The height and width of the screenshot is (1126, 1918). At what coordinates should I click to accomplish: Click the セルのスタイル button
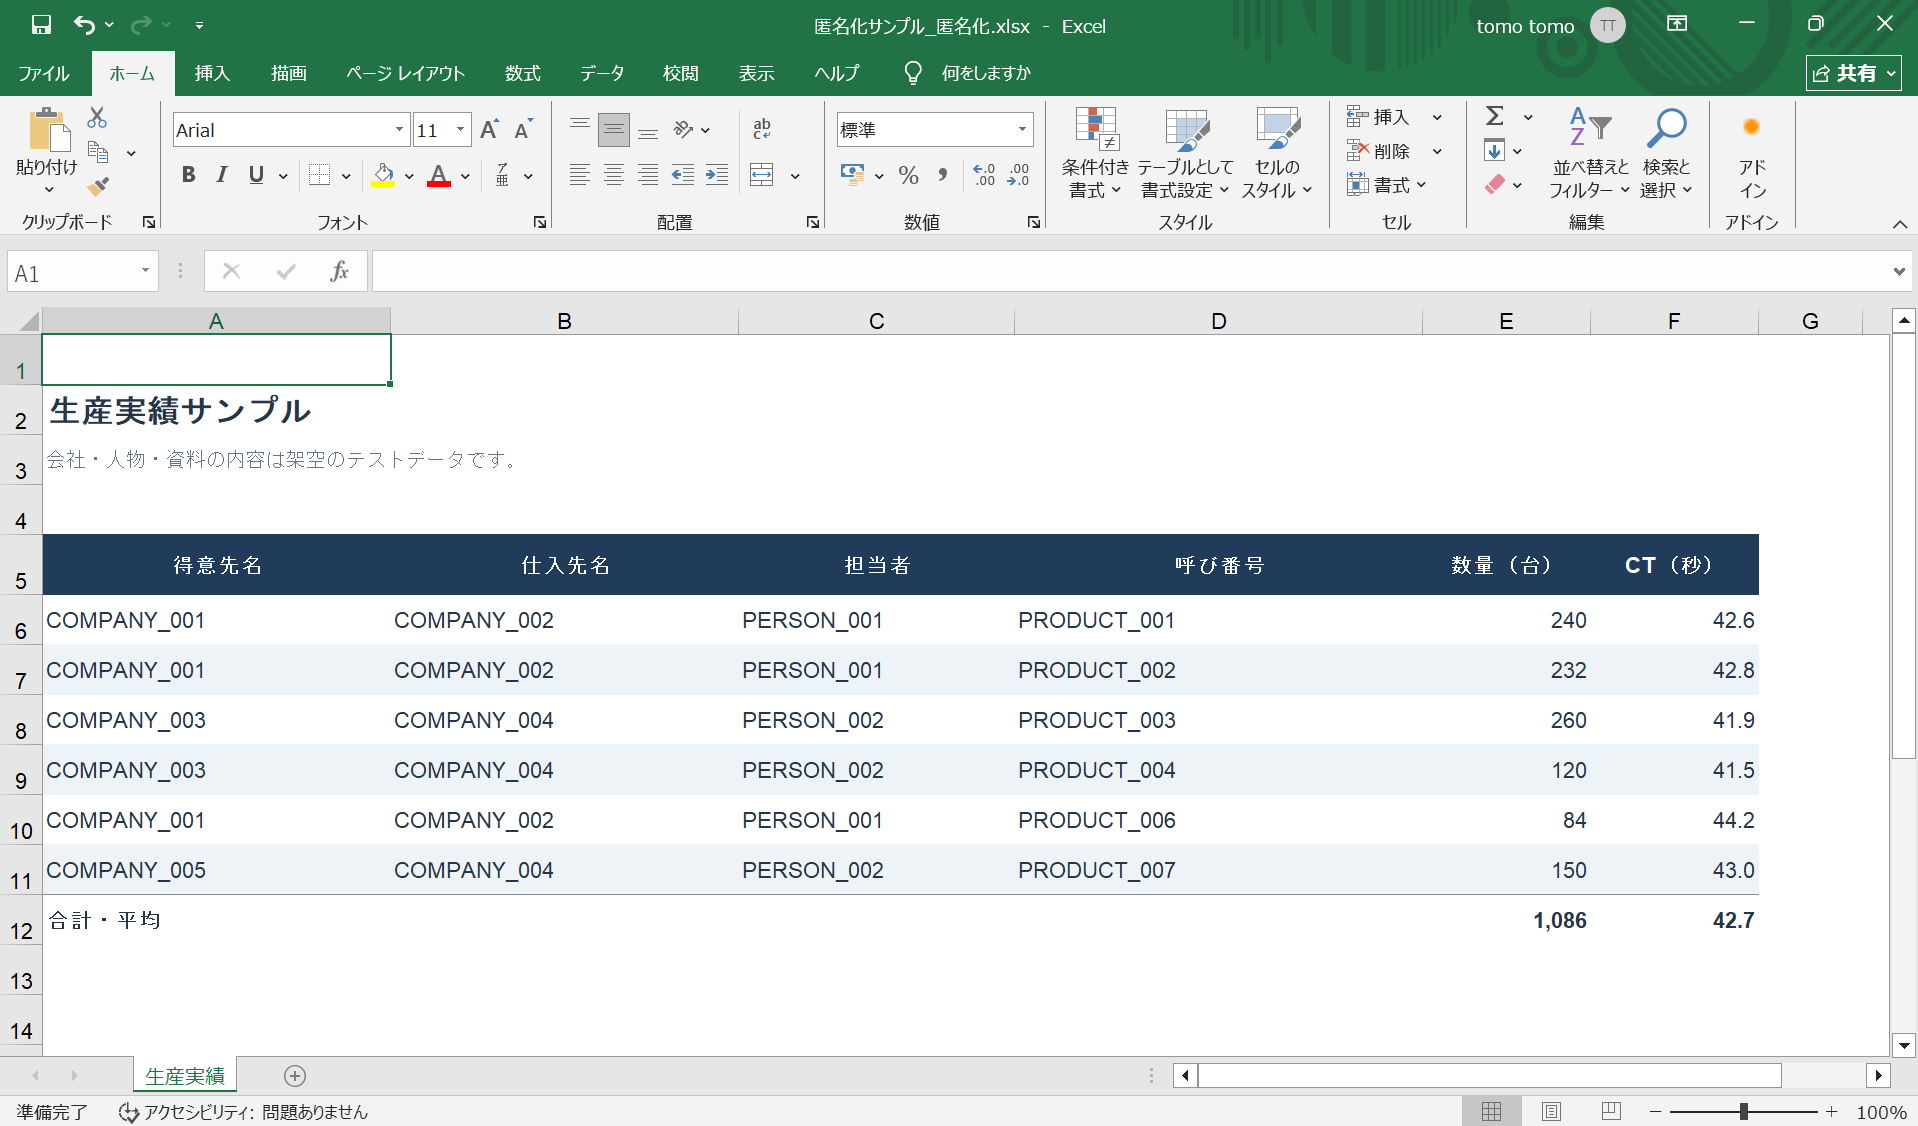1277,153
